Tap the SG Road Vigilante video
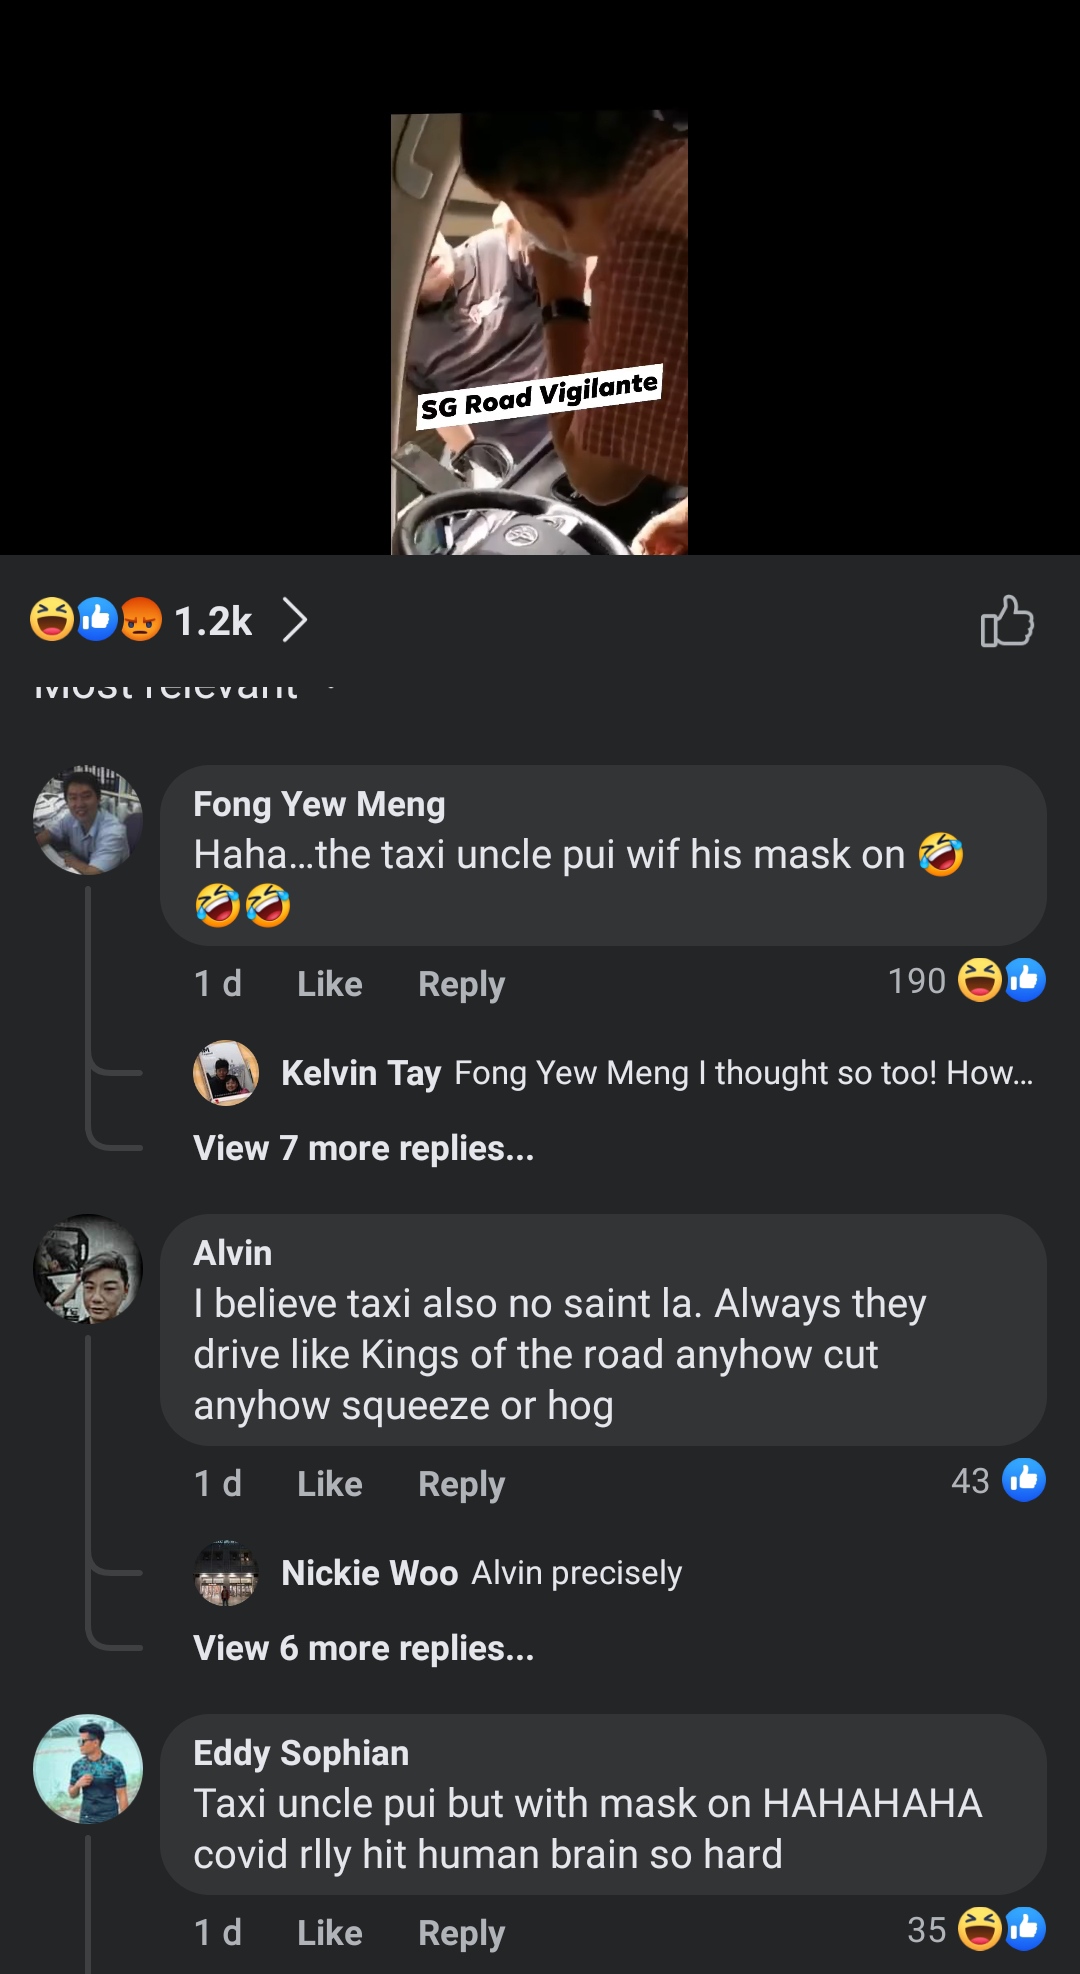 [539, 333]
